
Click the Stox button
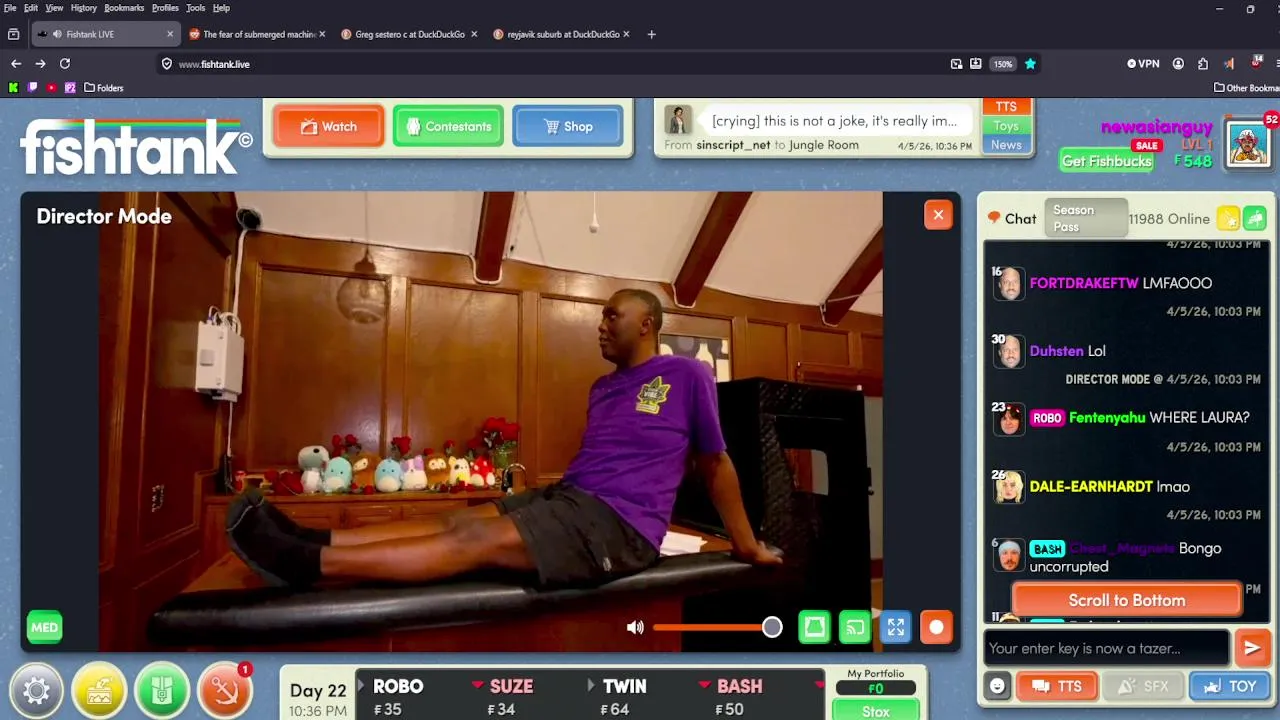pyautogui.click(x=876, y=711)
